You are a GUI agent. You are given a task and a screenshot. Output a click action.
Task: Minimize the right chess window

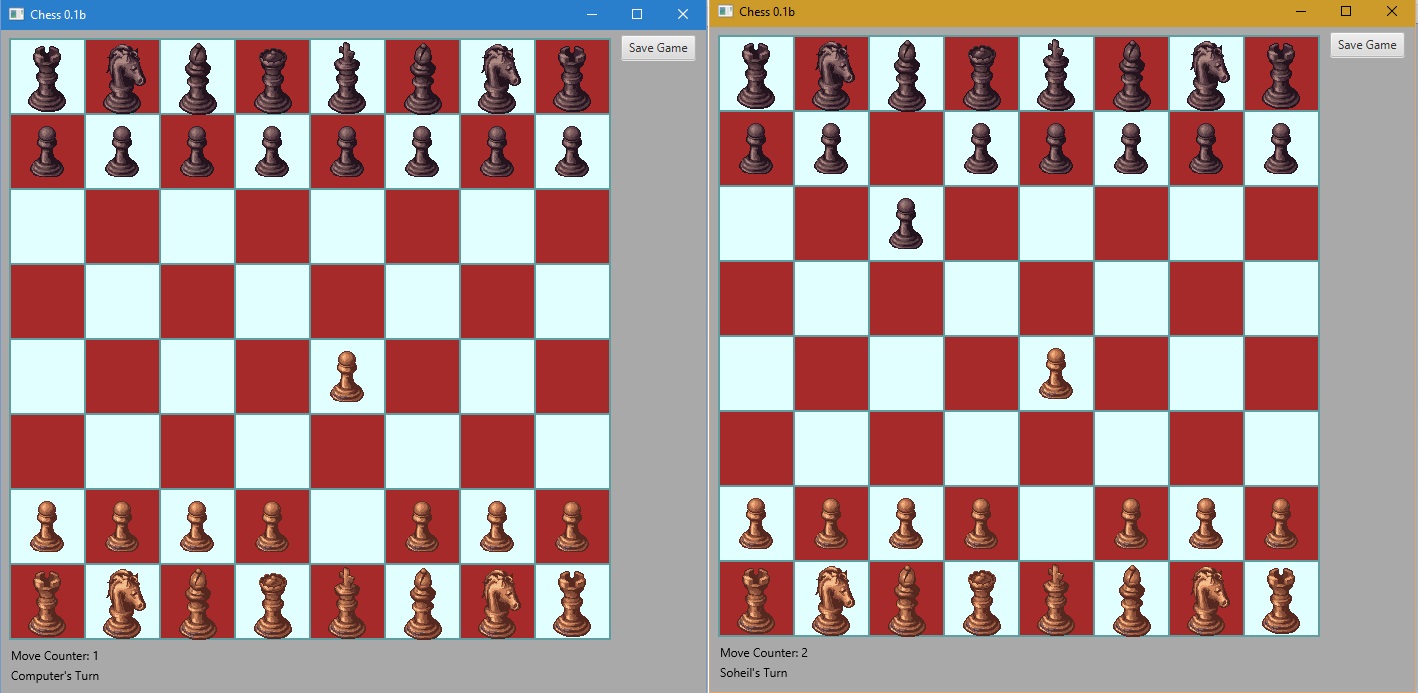coord(1301,11)
